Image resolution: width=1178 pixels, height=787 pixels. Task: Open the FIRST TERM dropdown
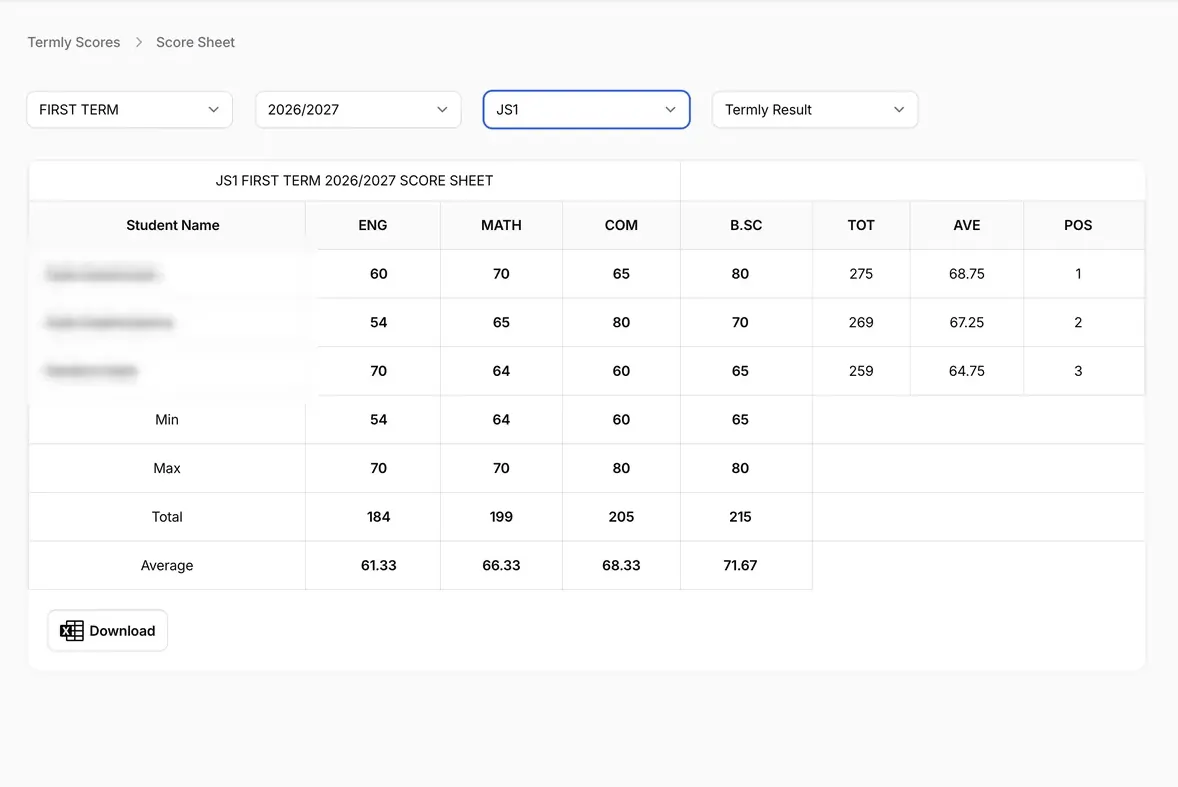tap(129, 110)
